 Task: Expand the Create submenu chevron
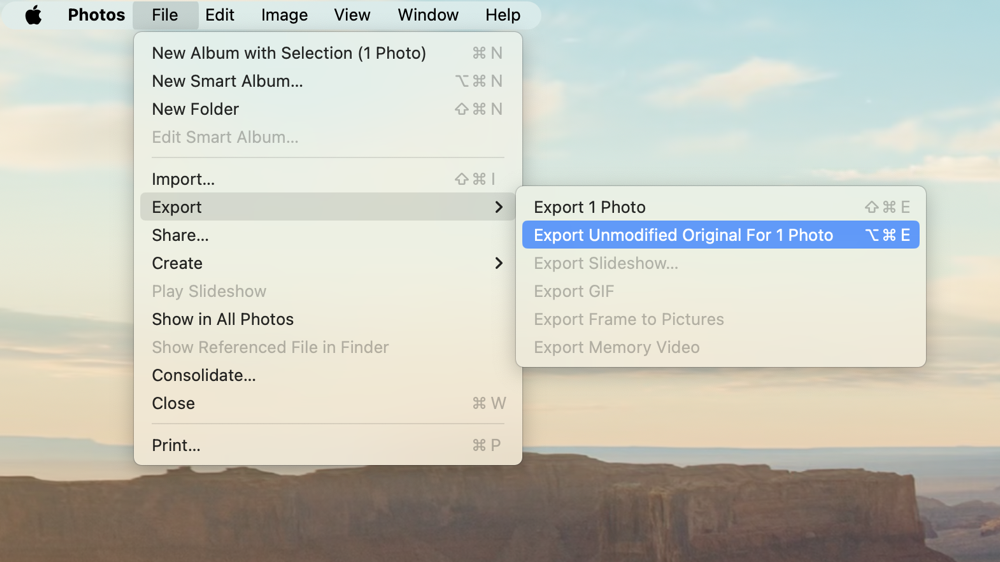pyautogui.click(x=498, y=263)
